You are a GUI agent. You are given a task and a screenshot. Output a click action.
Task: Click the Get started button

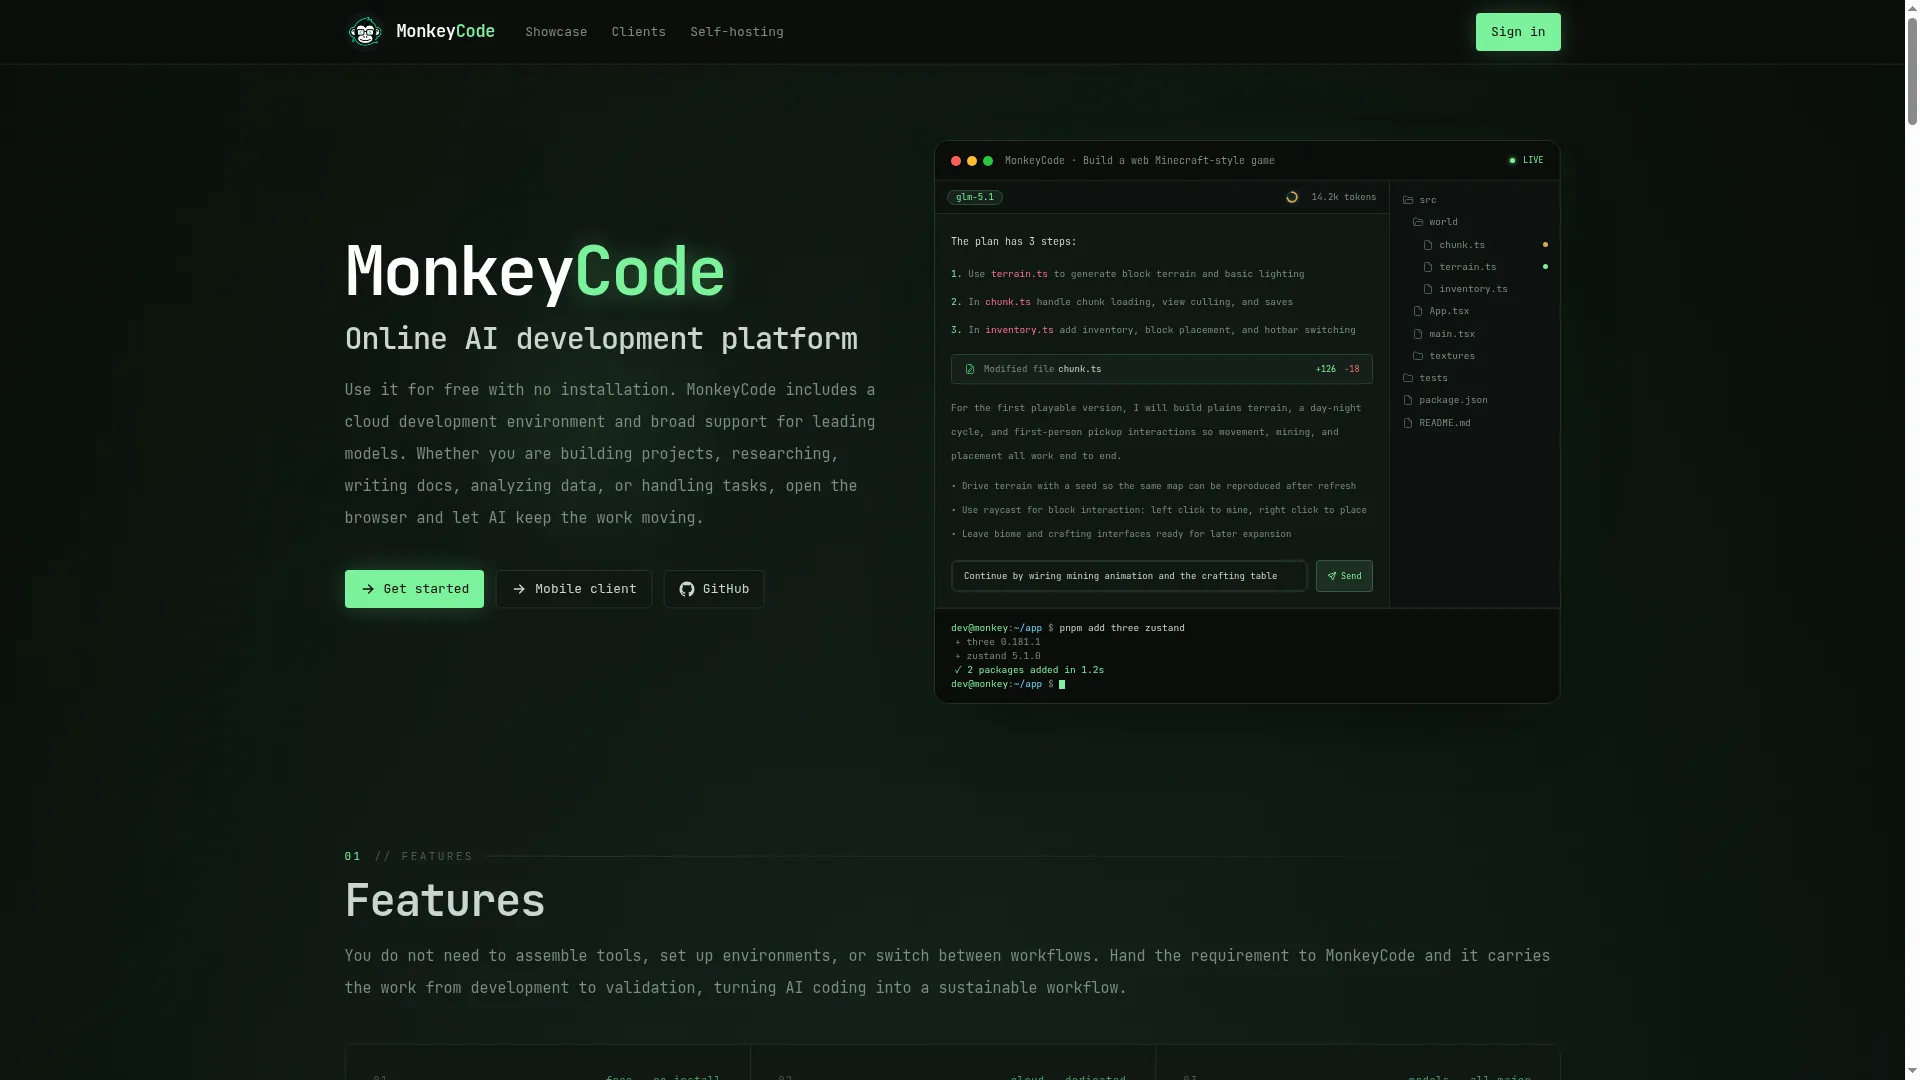click(x=414, y=589)
